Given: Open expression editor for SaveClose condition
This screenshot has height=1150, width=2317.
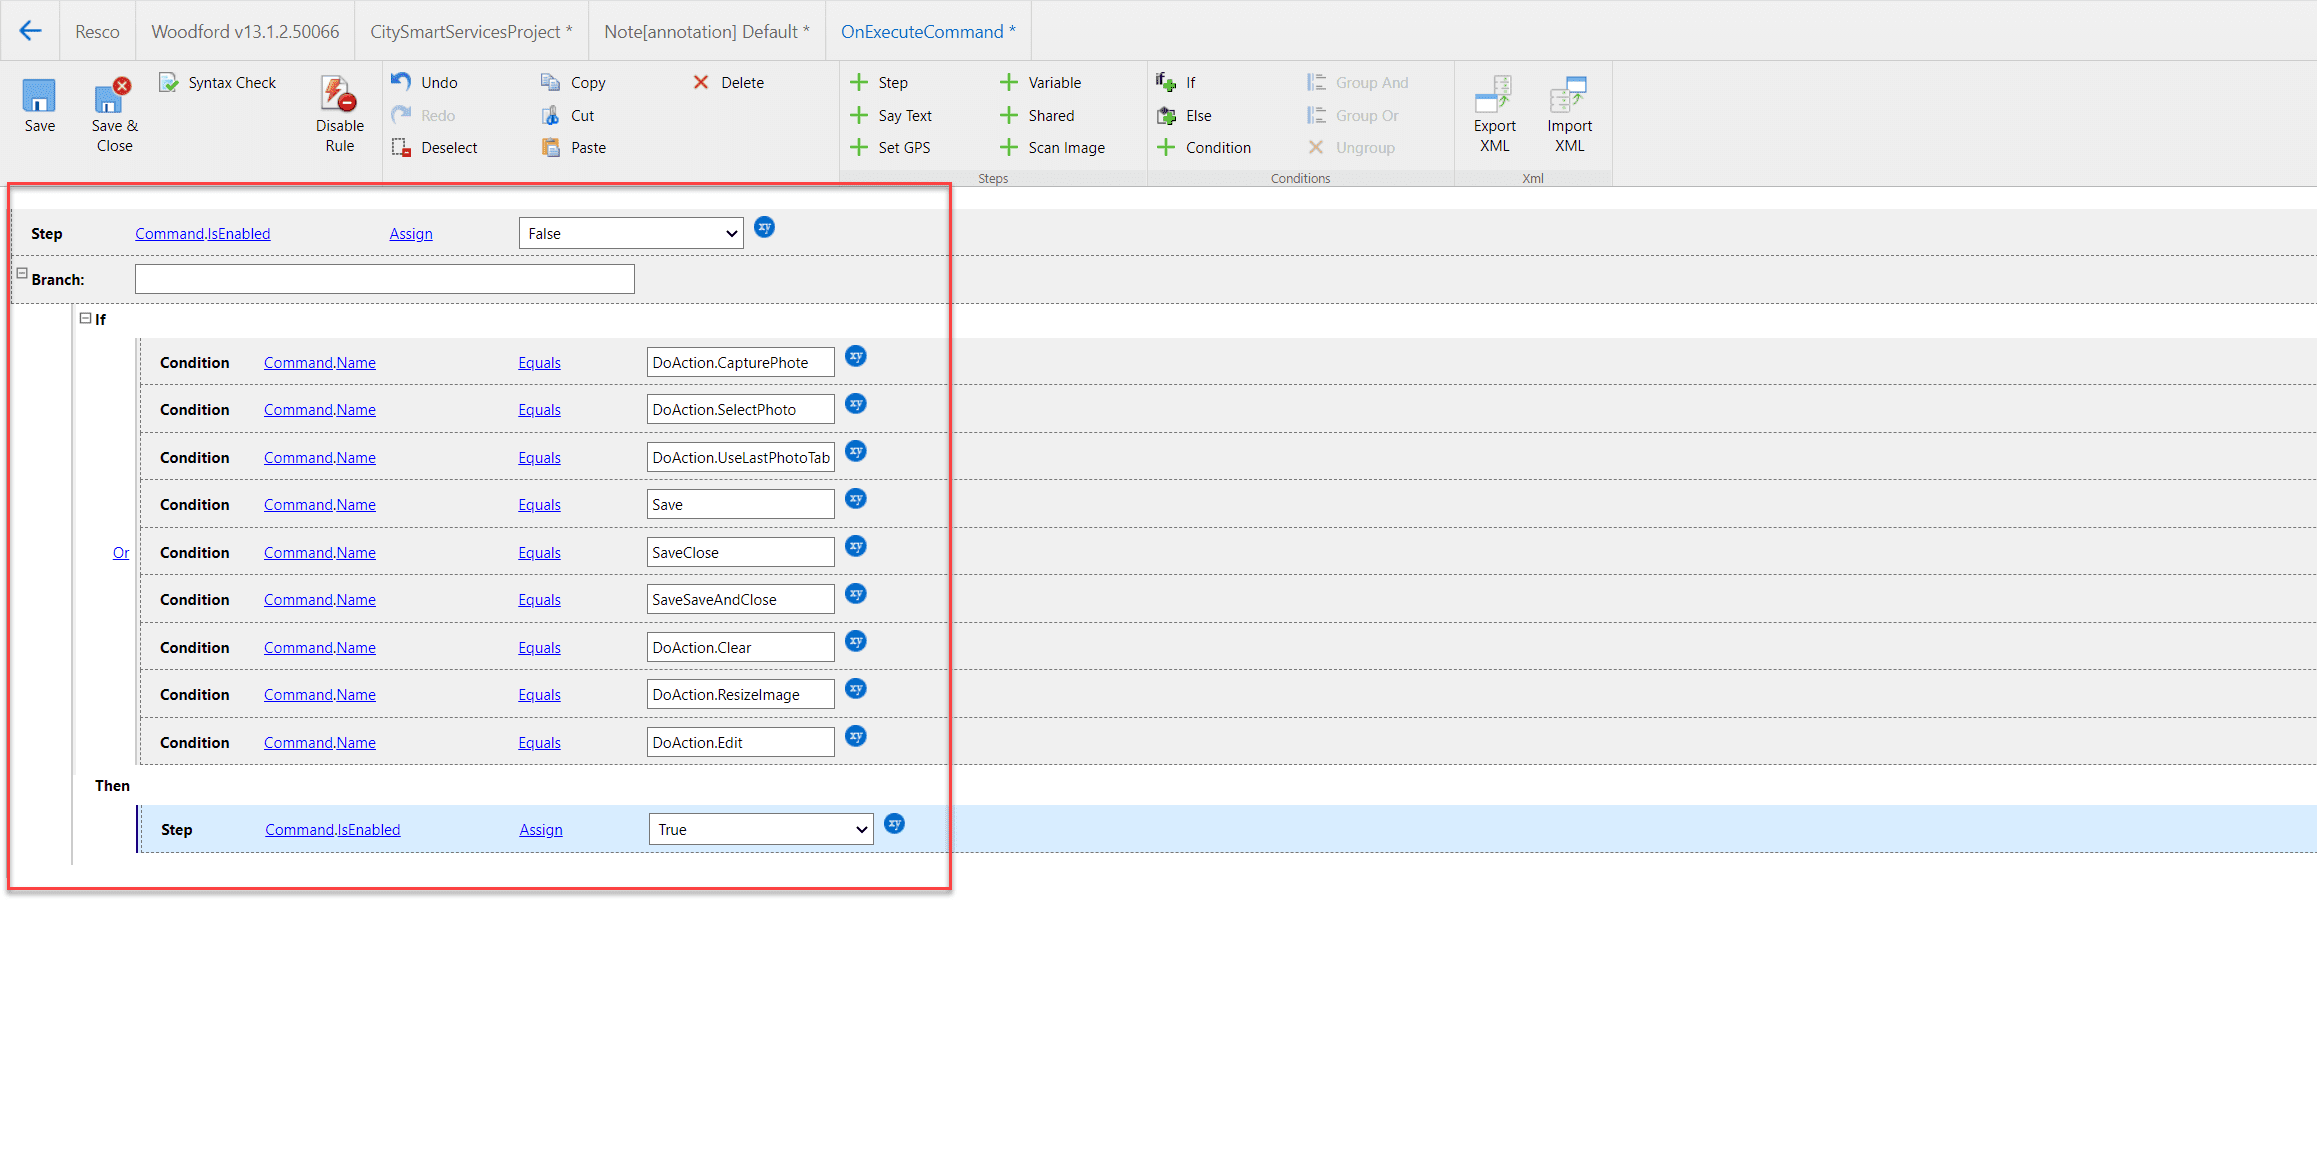Looking at the screenshot, I should pos(855,546).
